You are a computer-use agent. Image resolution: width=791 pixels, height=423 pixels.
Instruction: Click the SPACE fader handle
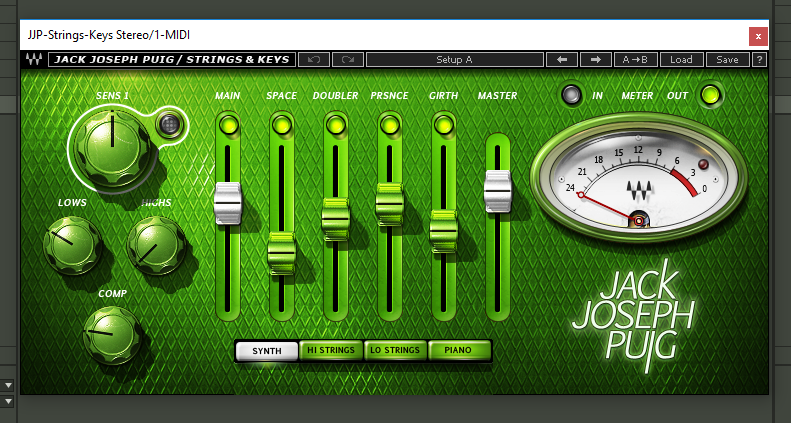282,253
